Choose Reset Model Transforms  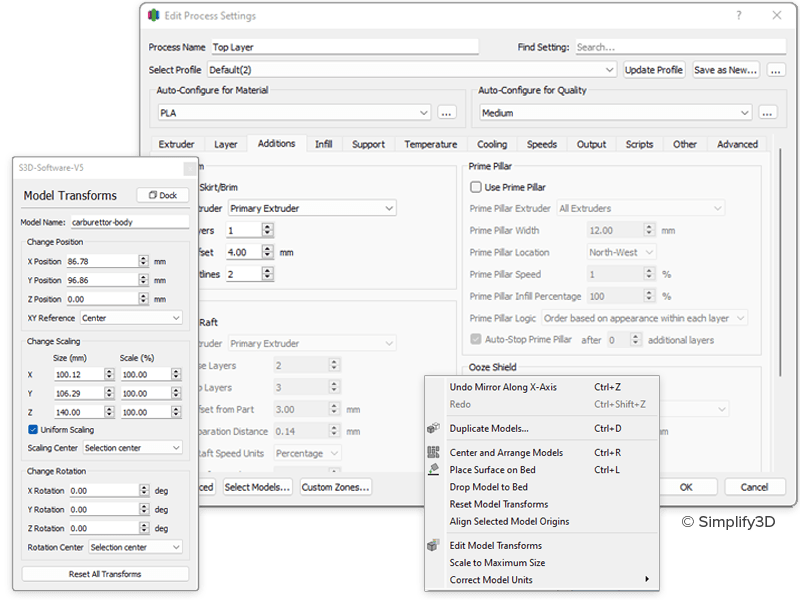point(542,504)
